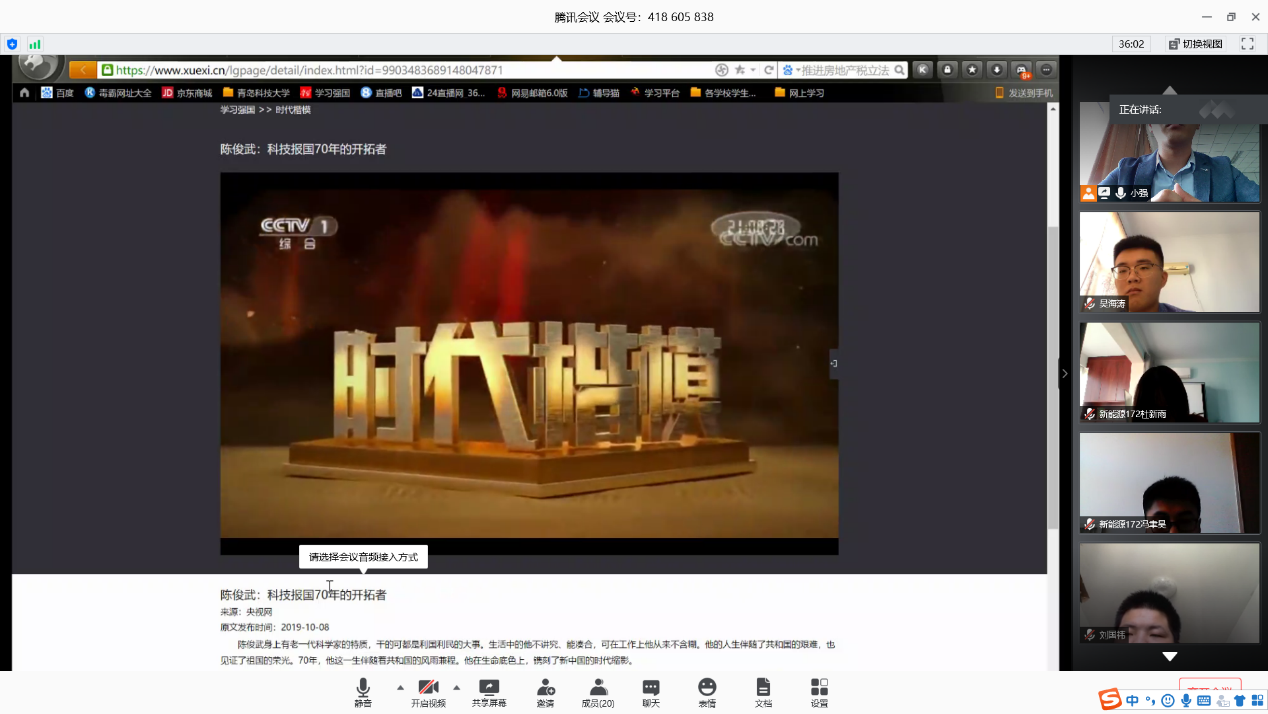This screenshot has width=1268, height=714.
Task: Open the chat panel
Action: pos(651,690)
